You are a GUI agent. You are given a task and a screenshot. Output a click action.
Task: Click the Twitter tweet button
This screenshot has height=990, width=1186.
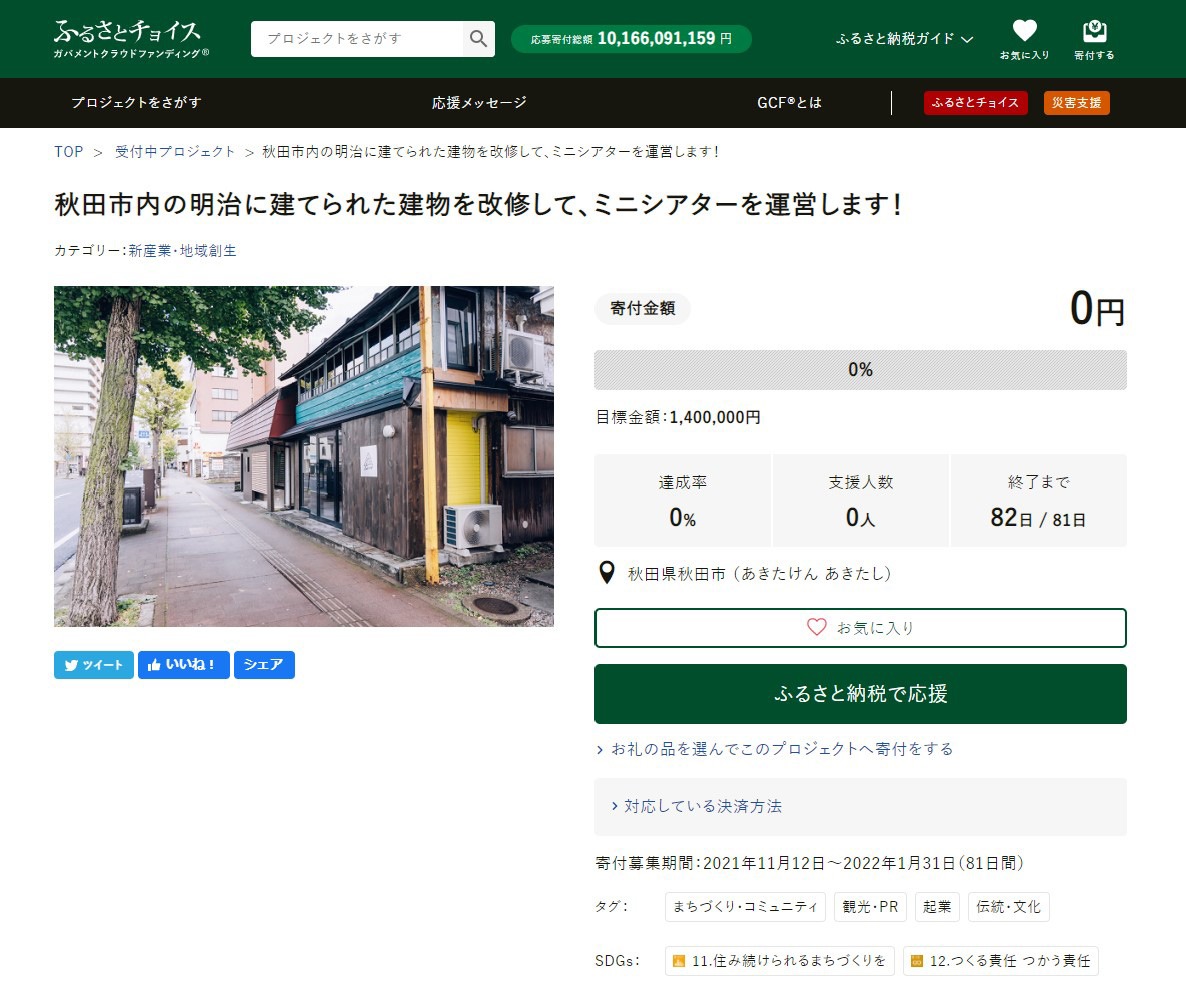pyautogui.click(x=94, y=665)
